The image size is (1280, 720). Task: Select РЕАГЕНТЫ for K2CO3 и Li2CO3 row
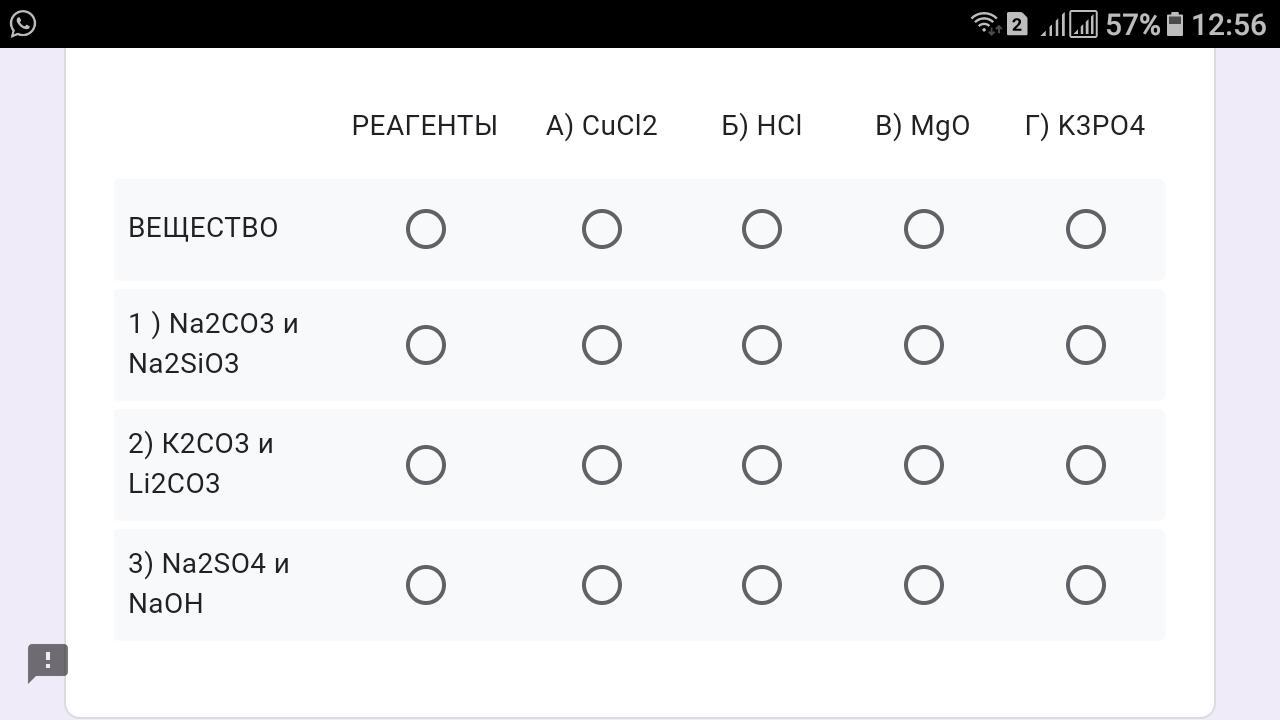pyautogui.click(x=426, y=465)
